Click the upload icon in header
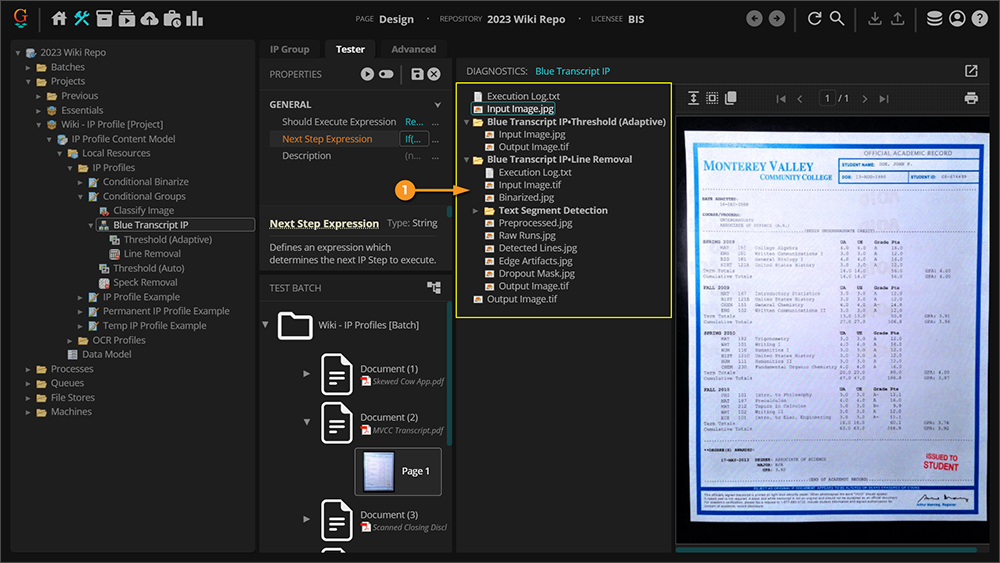This screenshot has height=563, width=1000. [897, 18]
